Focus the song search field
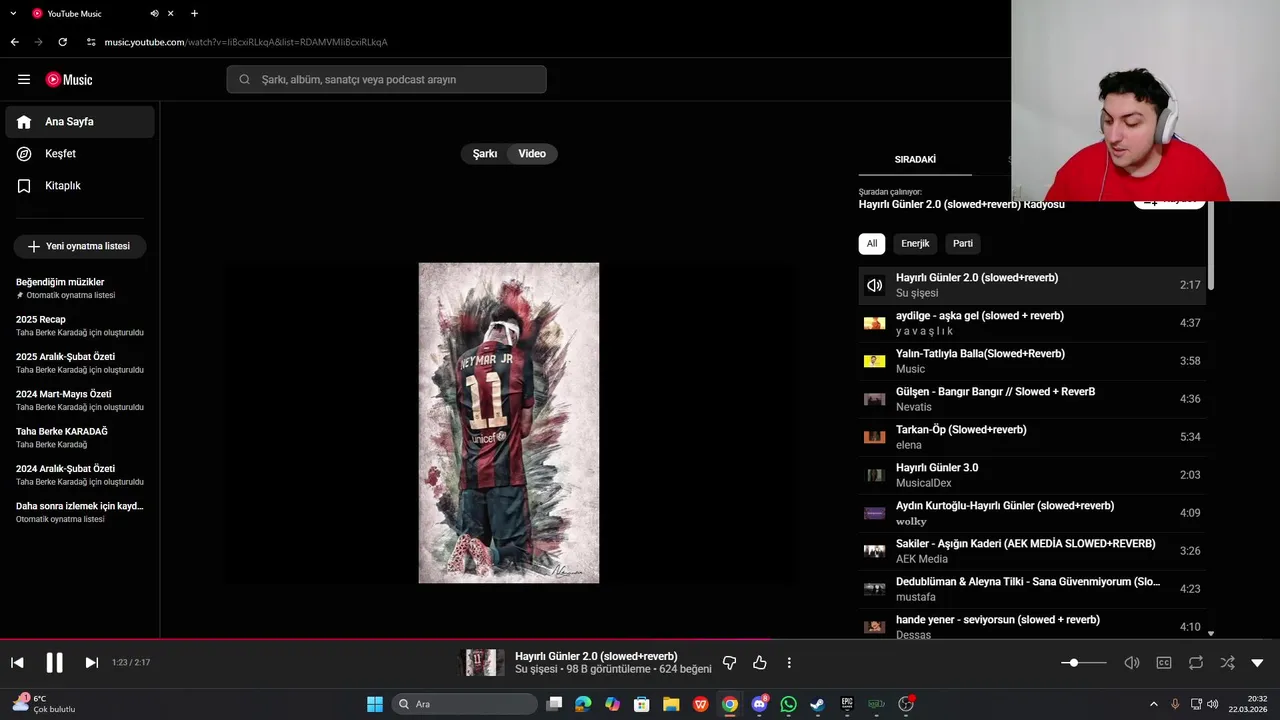The width and height of the screenshot is (1280, 720). tap(386, 79)
